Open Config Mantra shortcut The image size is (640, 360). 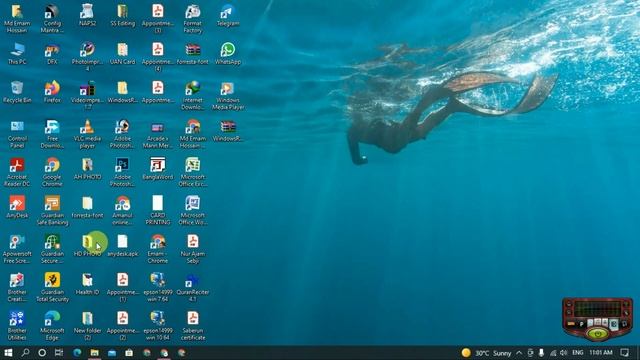52,19
